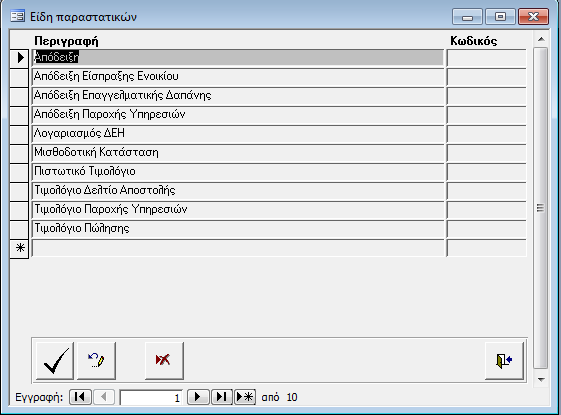The height and width of the screenshot is (415, 561).
Task: Click the checkmark save button
Action: [x=55, y=360]
